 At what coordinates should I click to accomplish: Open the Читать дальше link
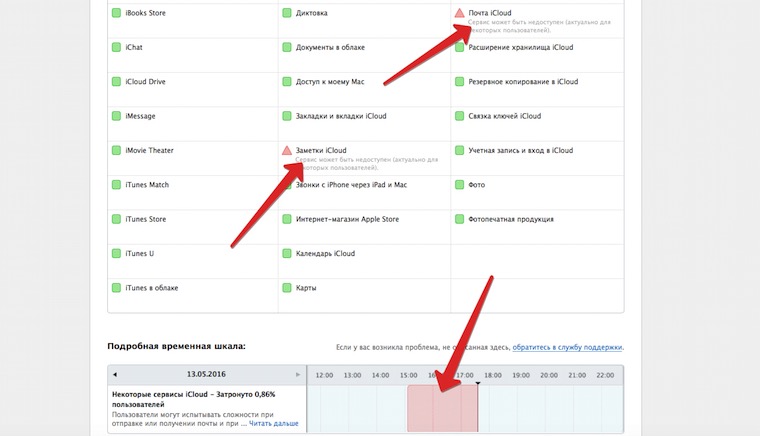pyautogui.click(x=274, y=423)
